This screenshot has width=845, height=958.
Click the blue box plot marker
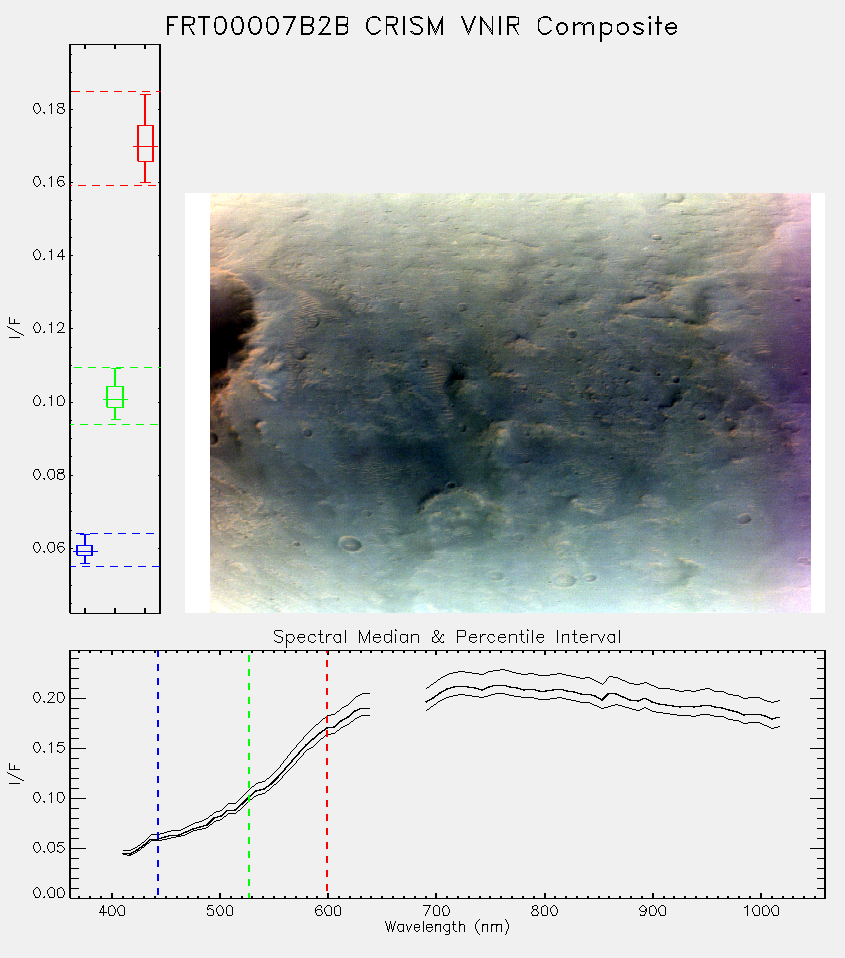pos(85,550)
